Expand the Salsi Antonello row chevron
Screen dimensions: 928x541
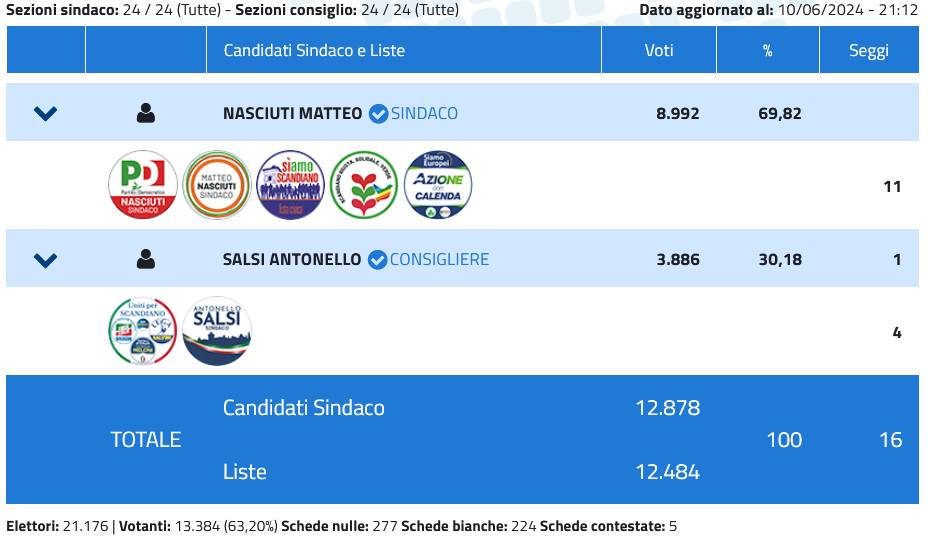click(x=45, y=260)
